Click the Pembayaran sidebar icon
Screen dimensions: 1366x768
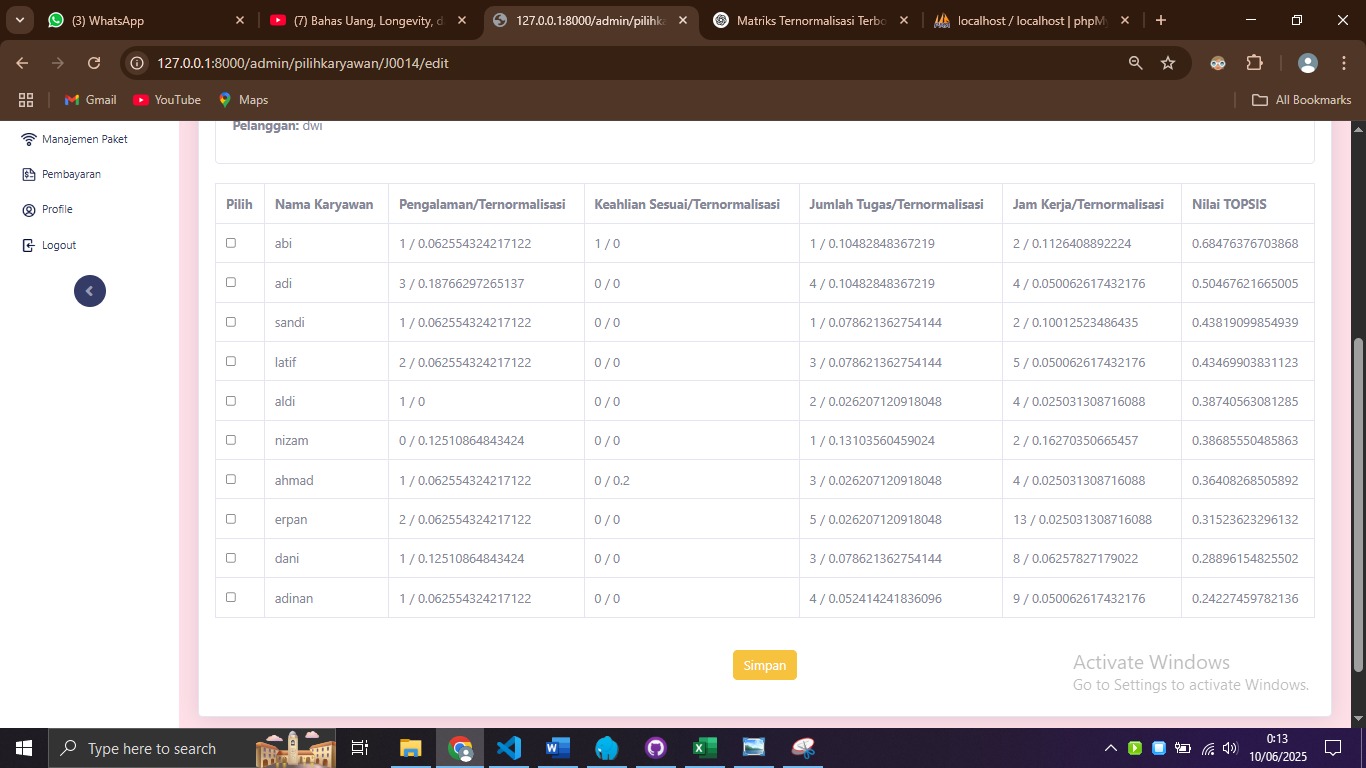pos(29,174)
